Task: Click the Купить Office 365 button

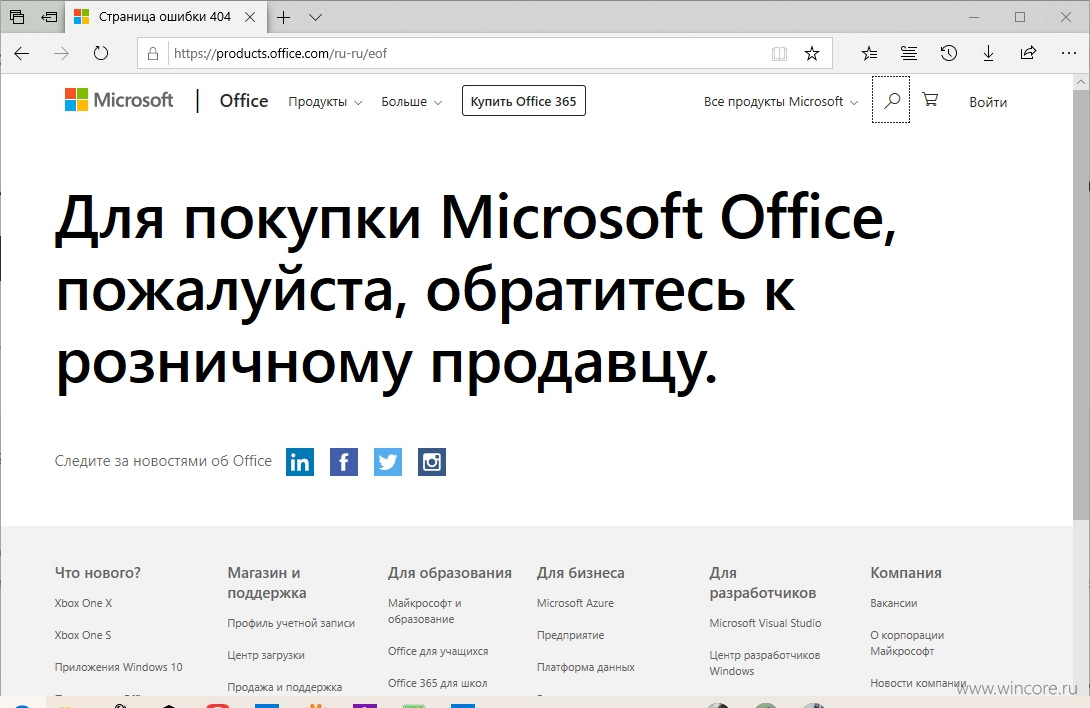Action: 523,101
